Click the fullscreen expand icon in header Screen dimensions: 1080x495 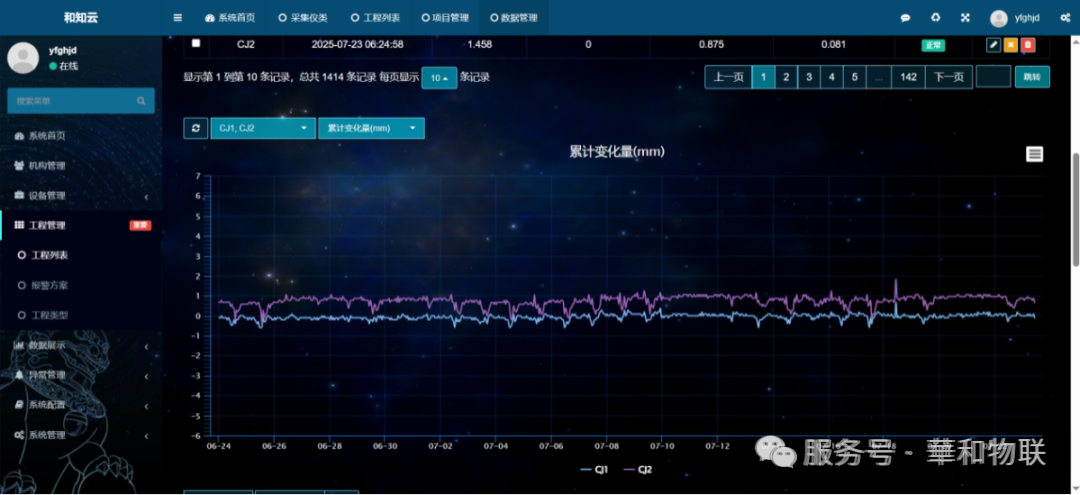(965, 18)
